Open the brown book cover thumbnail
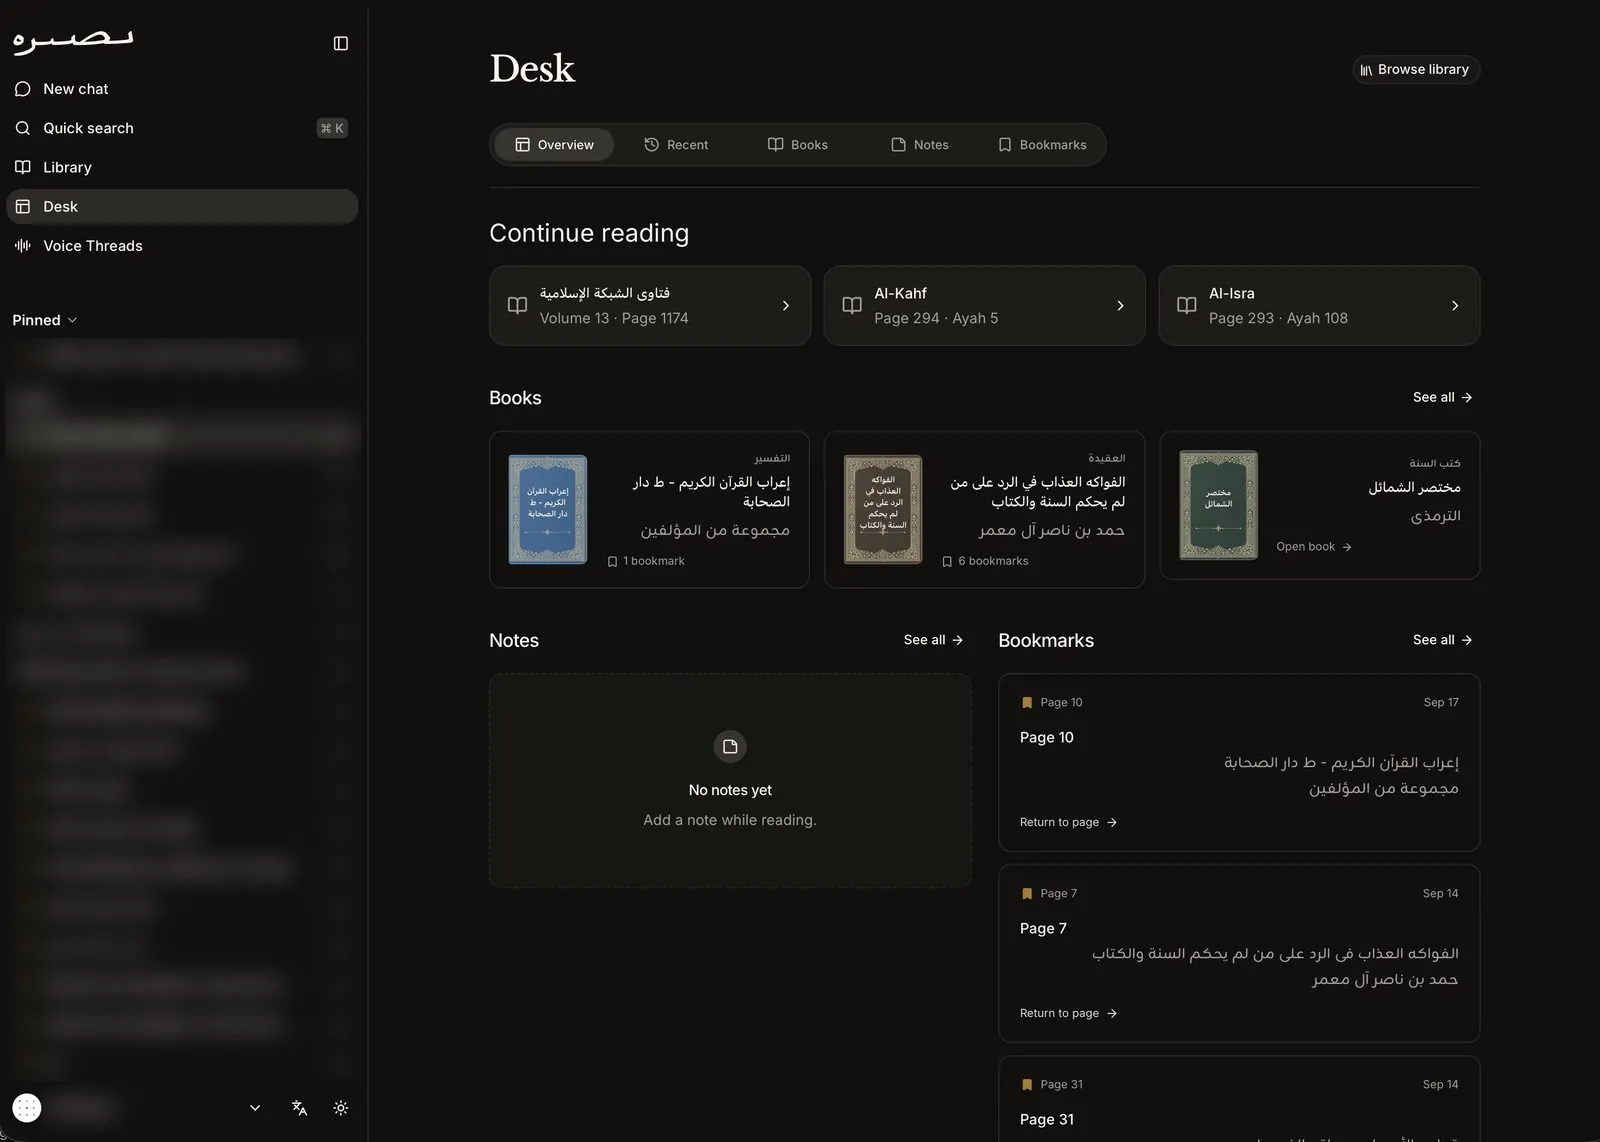This screenshot has height=1142, width=1600. (x=883, y=509)
